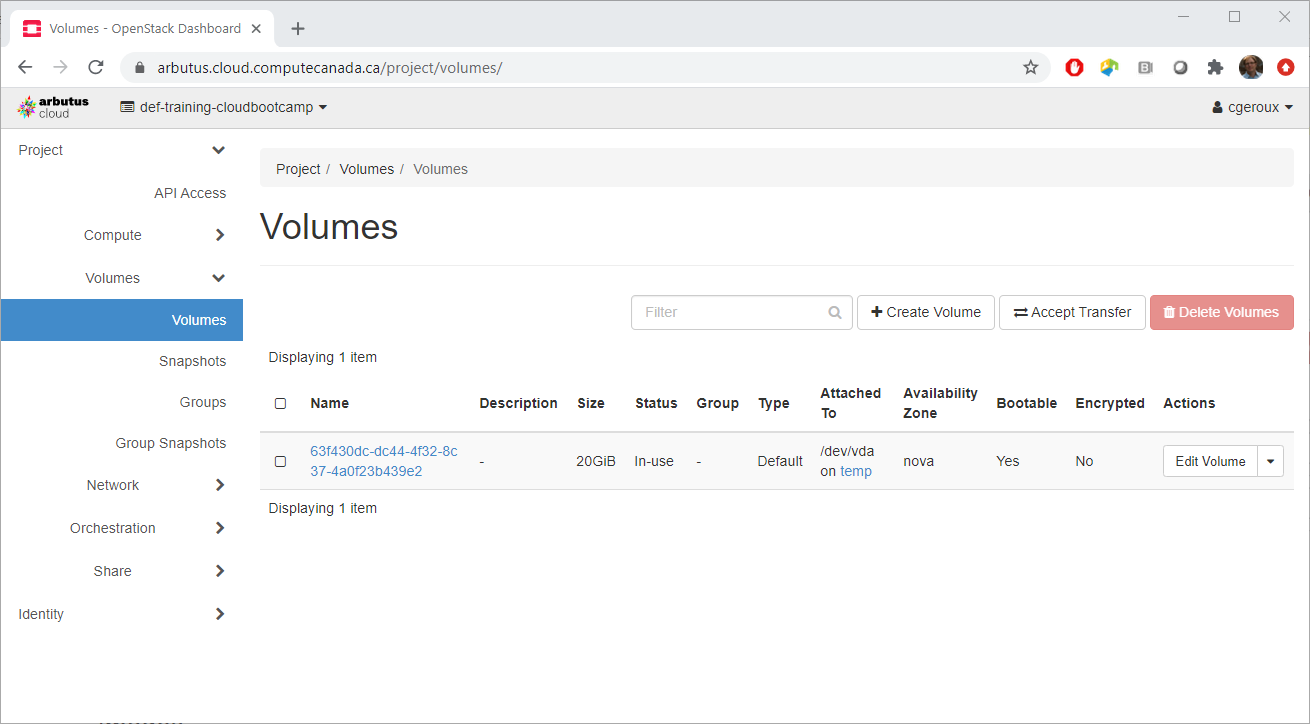Click the 20GiB size cell
The image size is (1310, 724).
tap(596, 461)
